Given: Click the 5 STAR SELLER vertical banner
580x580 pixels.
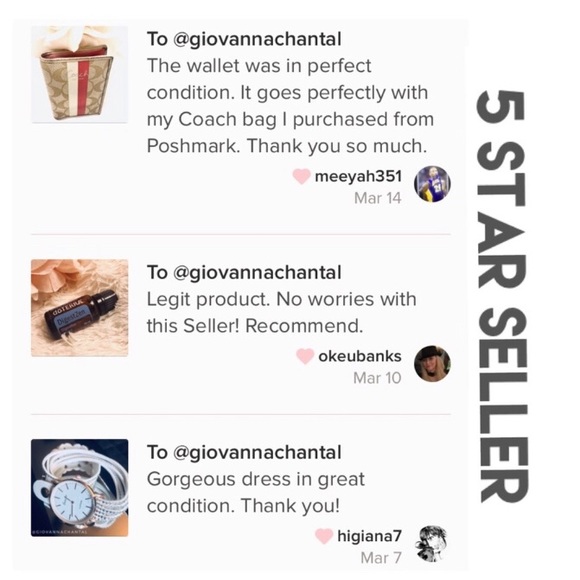Looking at the screenshot, I should coord(504,296).
